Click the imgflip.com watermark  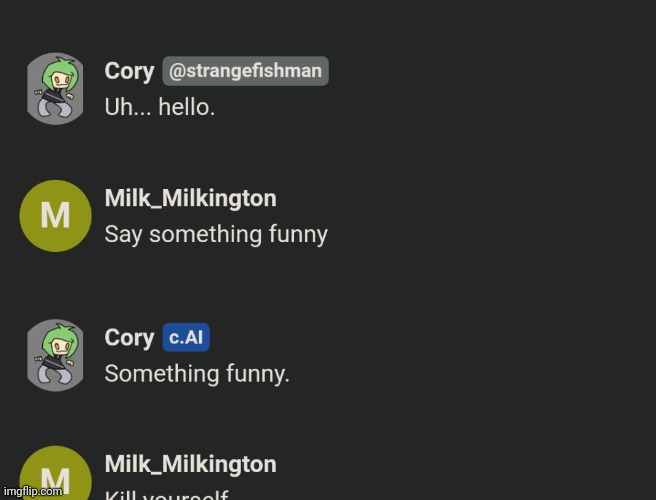[x=33, y=491]
